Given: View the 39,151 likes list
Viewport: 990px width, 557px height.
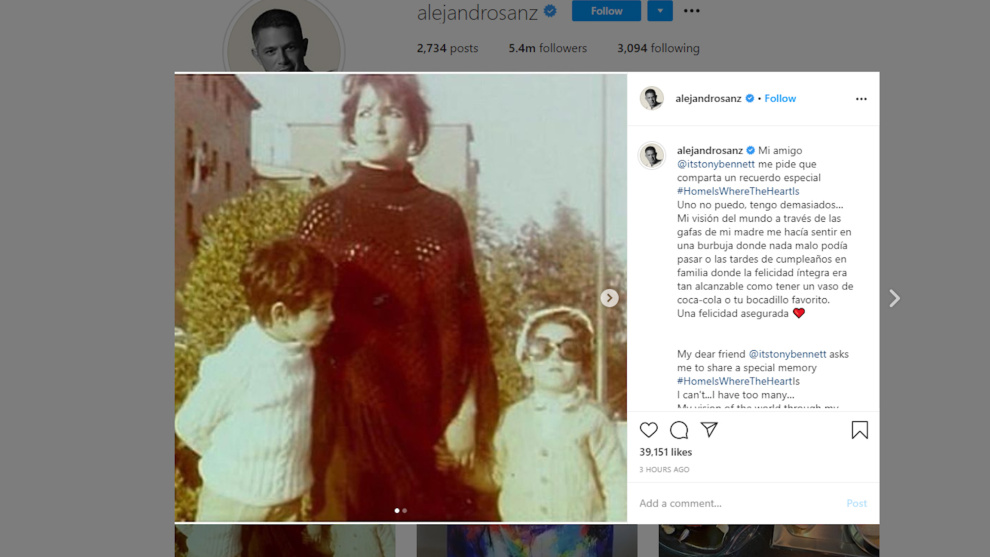Looking at the screenshot, I should coord(665,452).
